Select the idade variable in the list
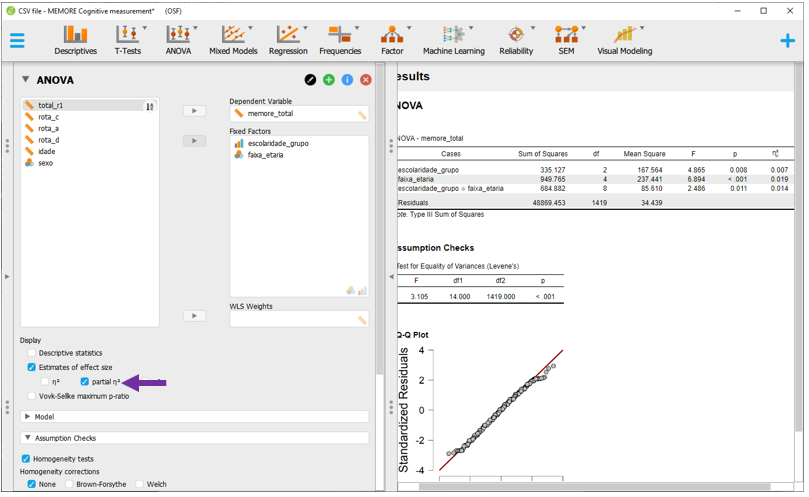This screenshot has height=497, width=809. (47, 151)
